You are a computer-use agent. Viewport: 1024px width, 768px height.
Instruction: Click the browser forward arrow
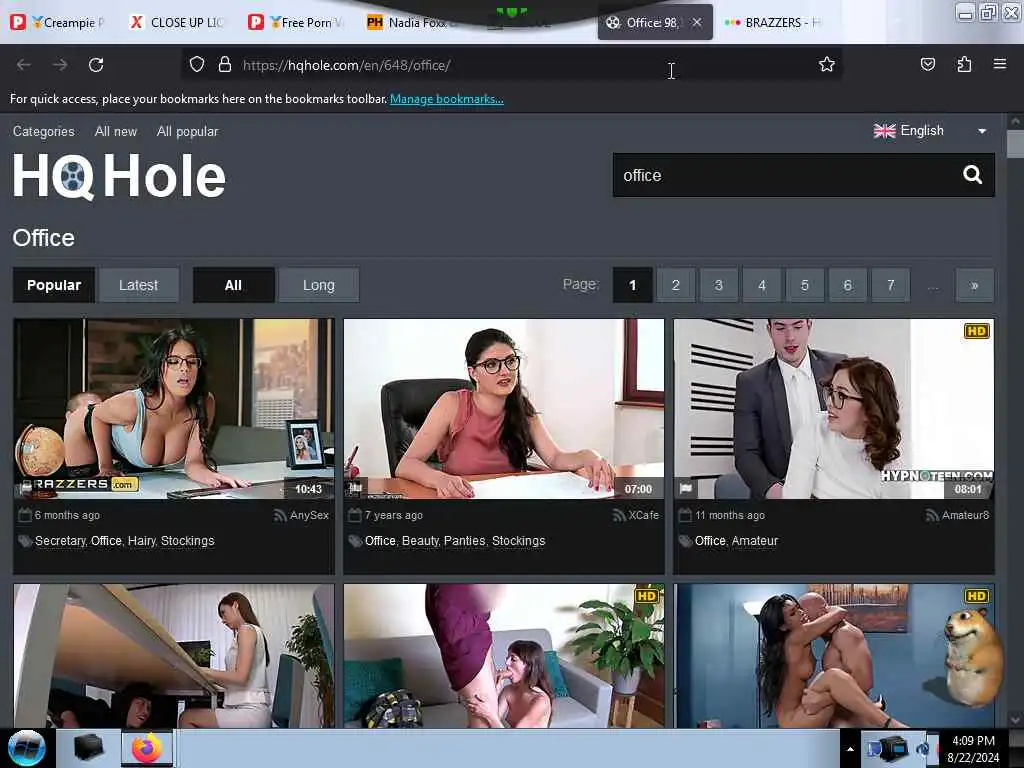[x=60, y=65]
